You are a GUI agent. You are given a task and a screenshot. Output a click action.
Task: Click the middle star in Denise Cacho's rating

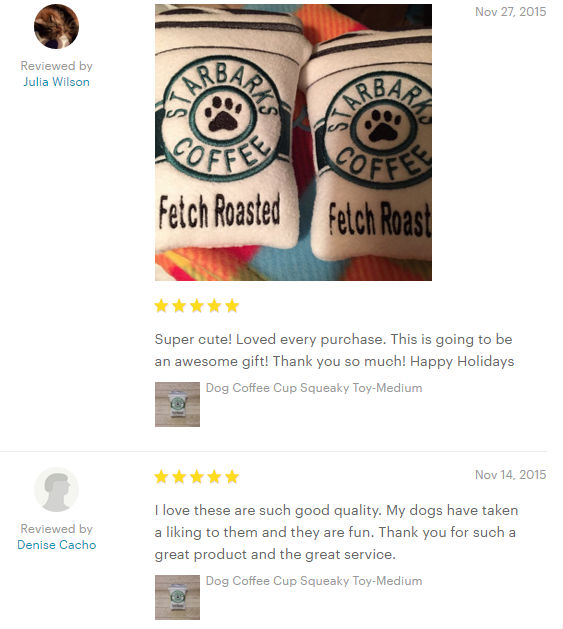point(197,477)
